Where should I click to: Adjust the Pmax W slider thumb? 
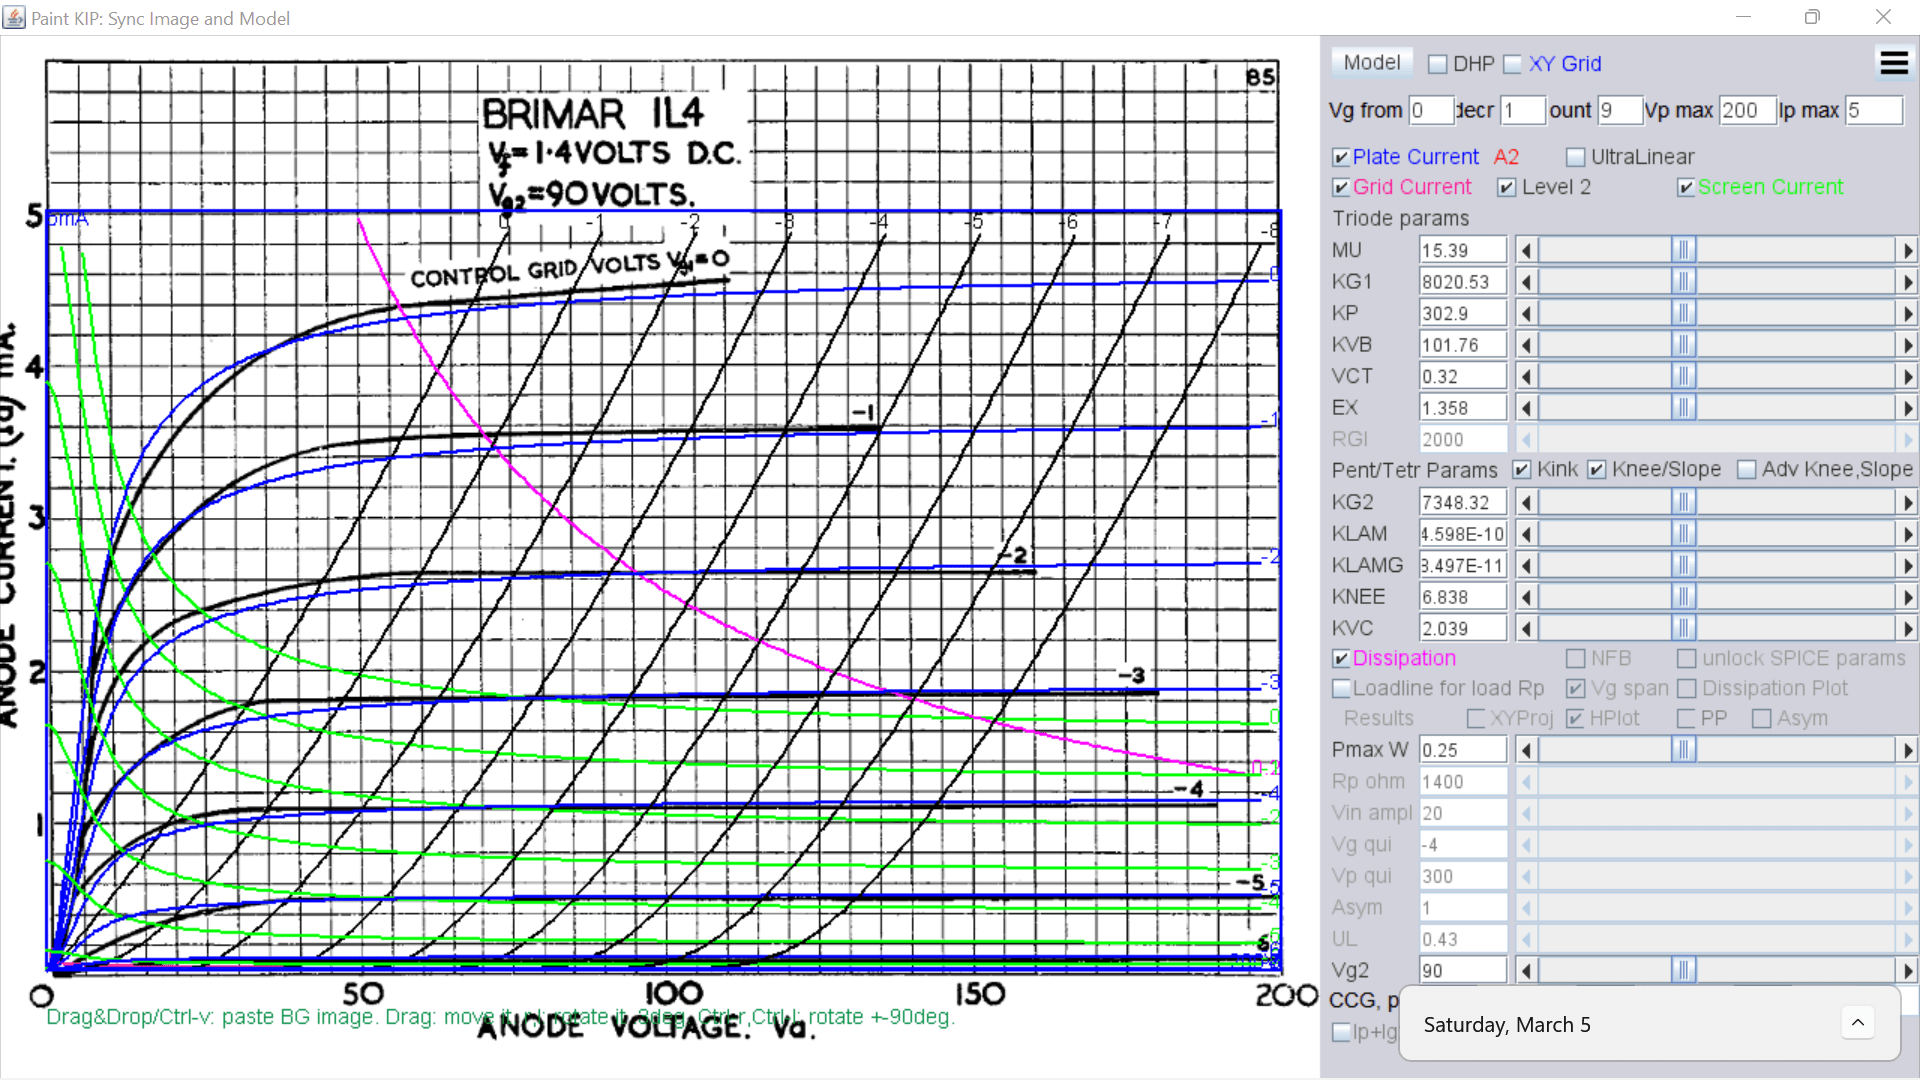click(x=1684, y=749)
